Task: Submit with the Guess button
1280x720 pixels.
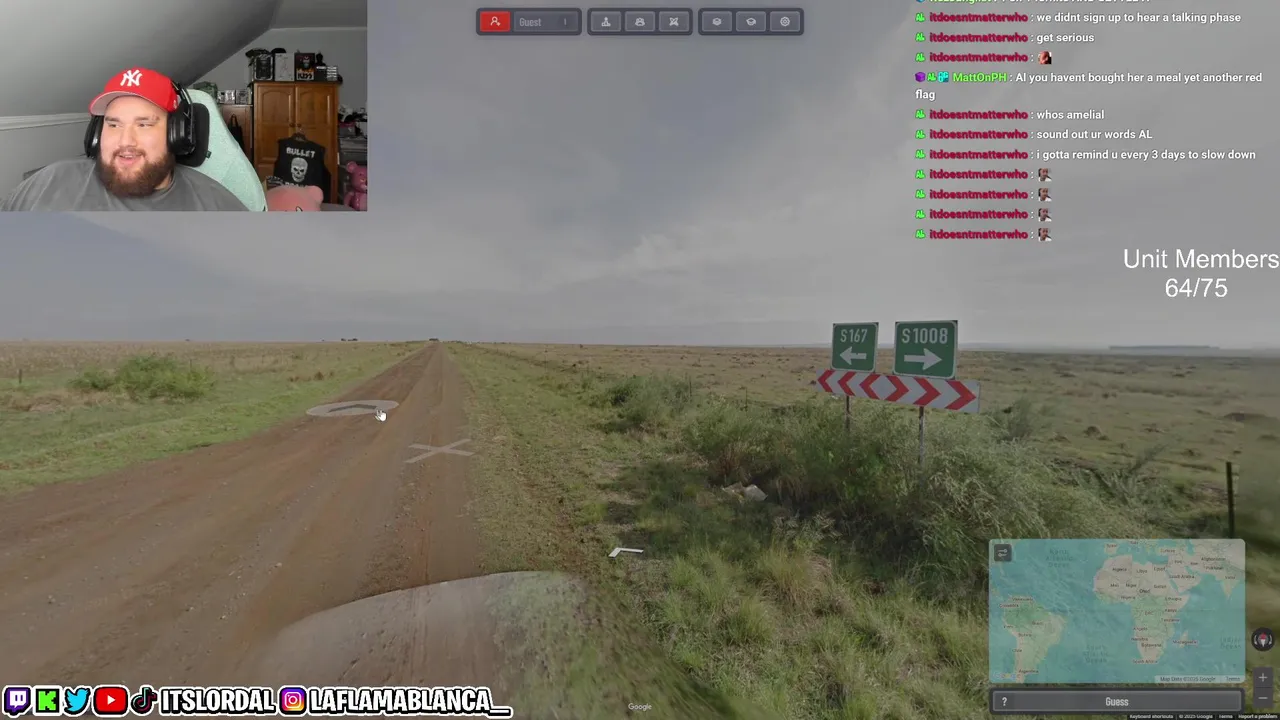Action: [1117, 702]
